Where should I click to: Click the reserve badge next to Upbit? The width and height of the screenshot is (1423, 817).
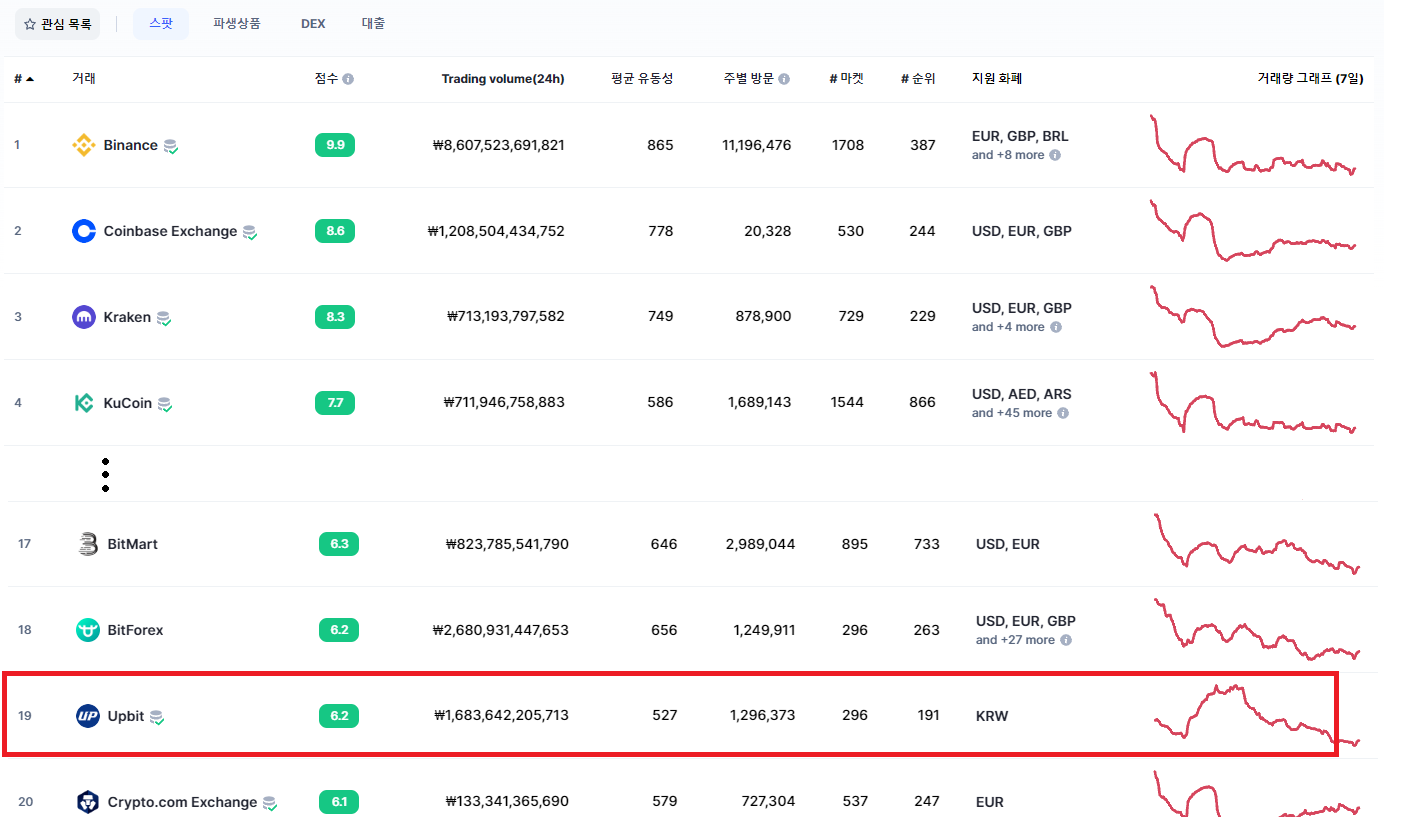click(x=157, y=718)
